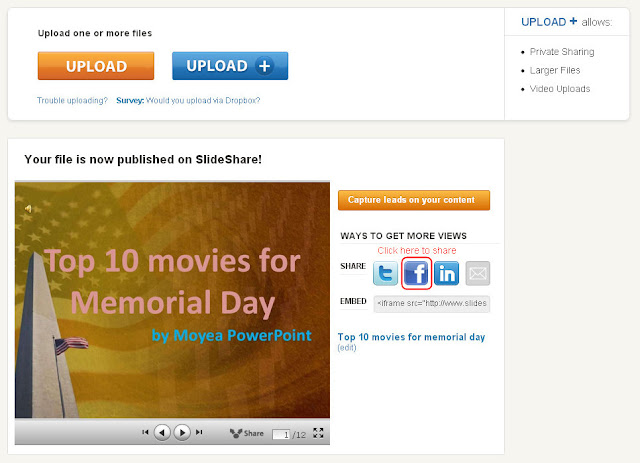Viewport: 640px width, 463px height.
Task: Skip to the last slide
Action: click(199, 432)
